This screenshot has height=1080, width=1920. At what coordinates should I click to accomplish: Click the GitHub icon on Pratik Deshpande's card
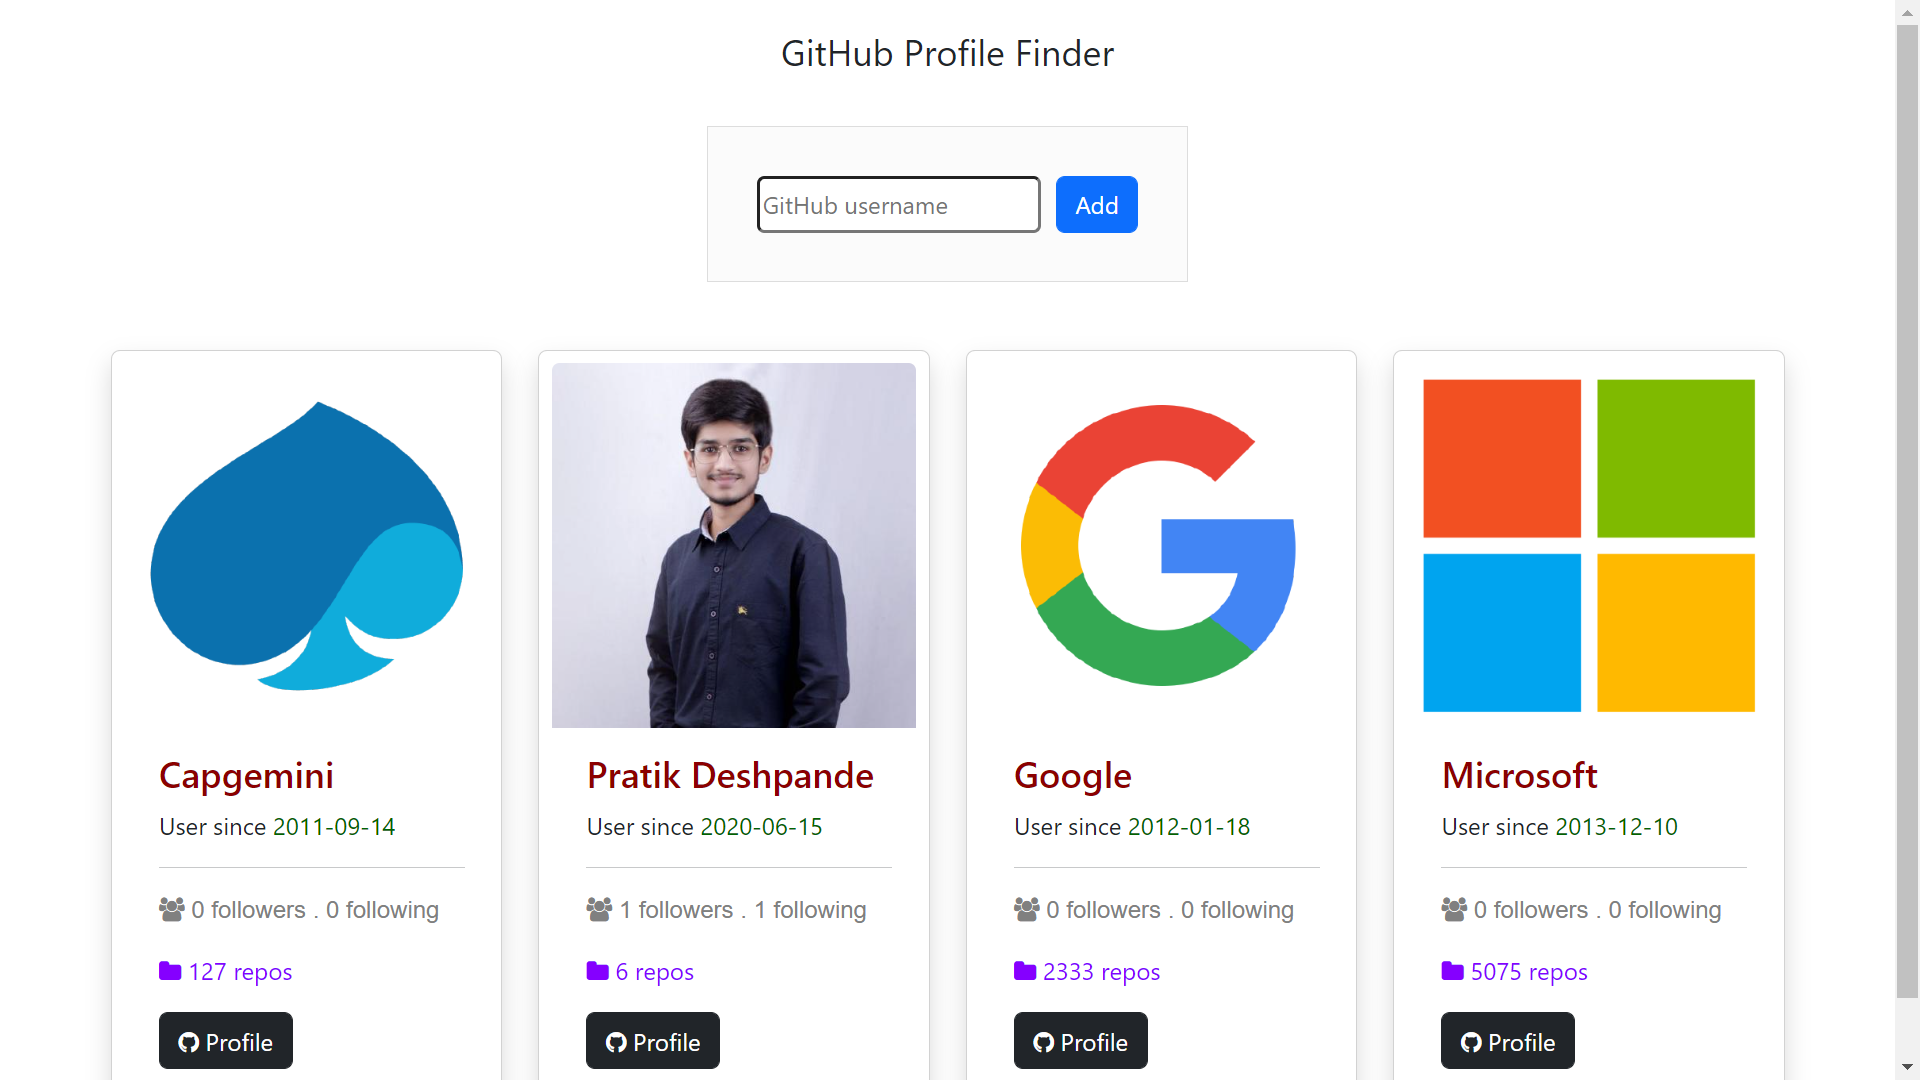coord(615,1041)
